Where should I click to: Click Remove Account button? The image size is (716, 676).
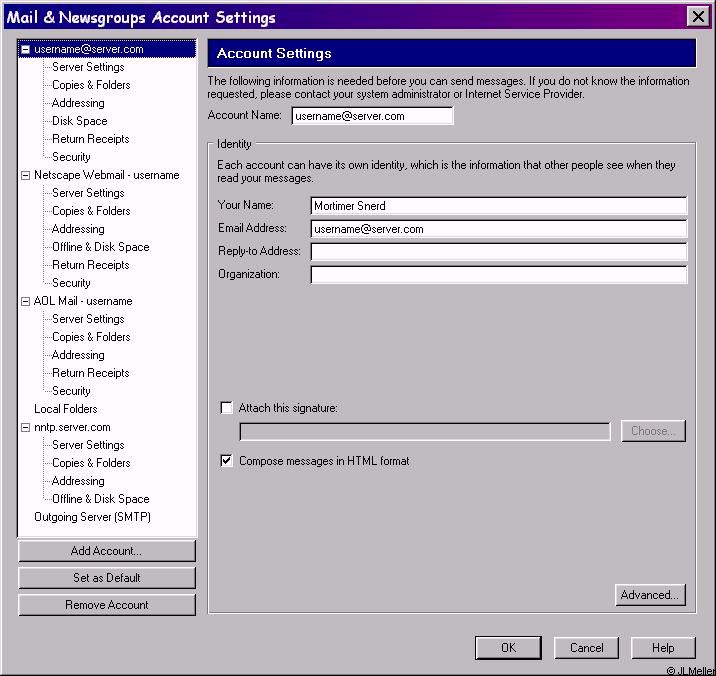(106, 605)
